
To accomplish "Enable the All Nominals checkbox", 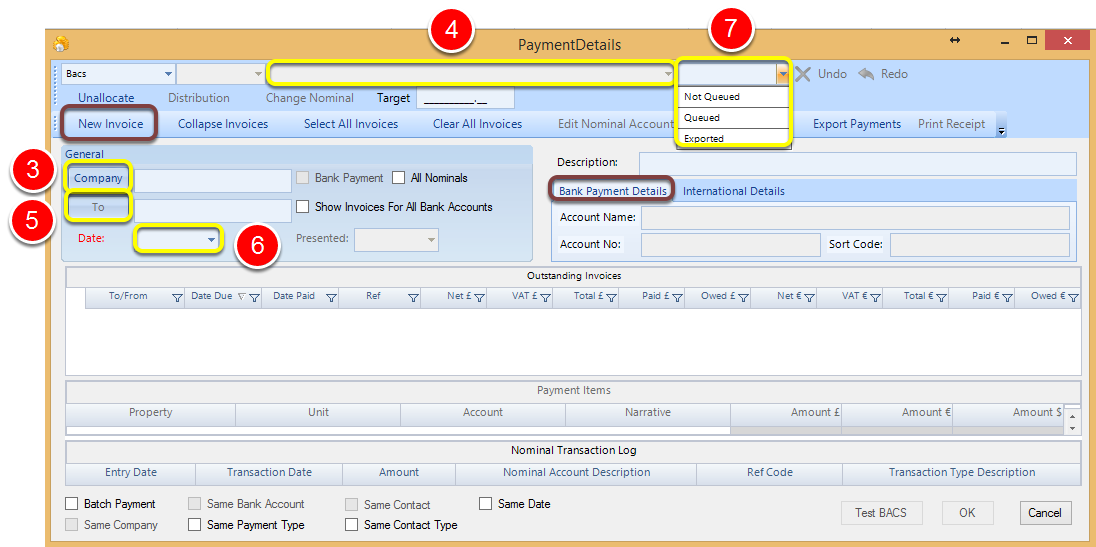I will coord(398,178).
